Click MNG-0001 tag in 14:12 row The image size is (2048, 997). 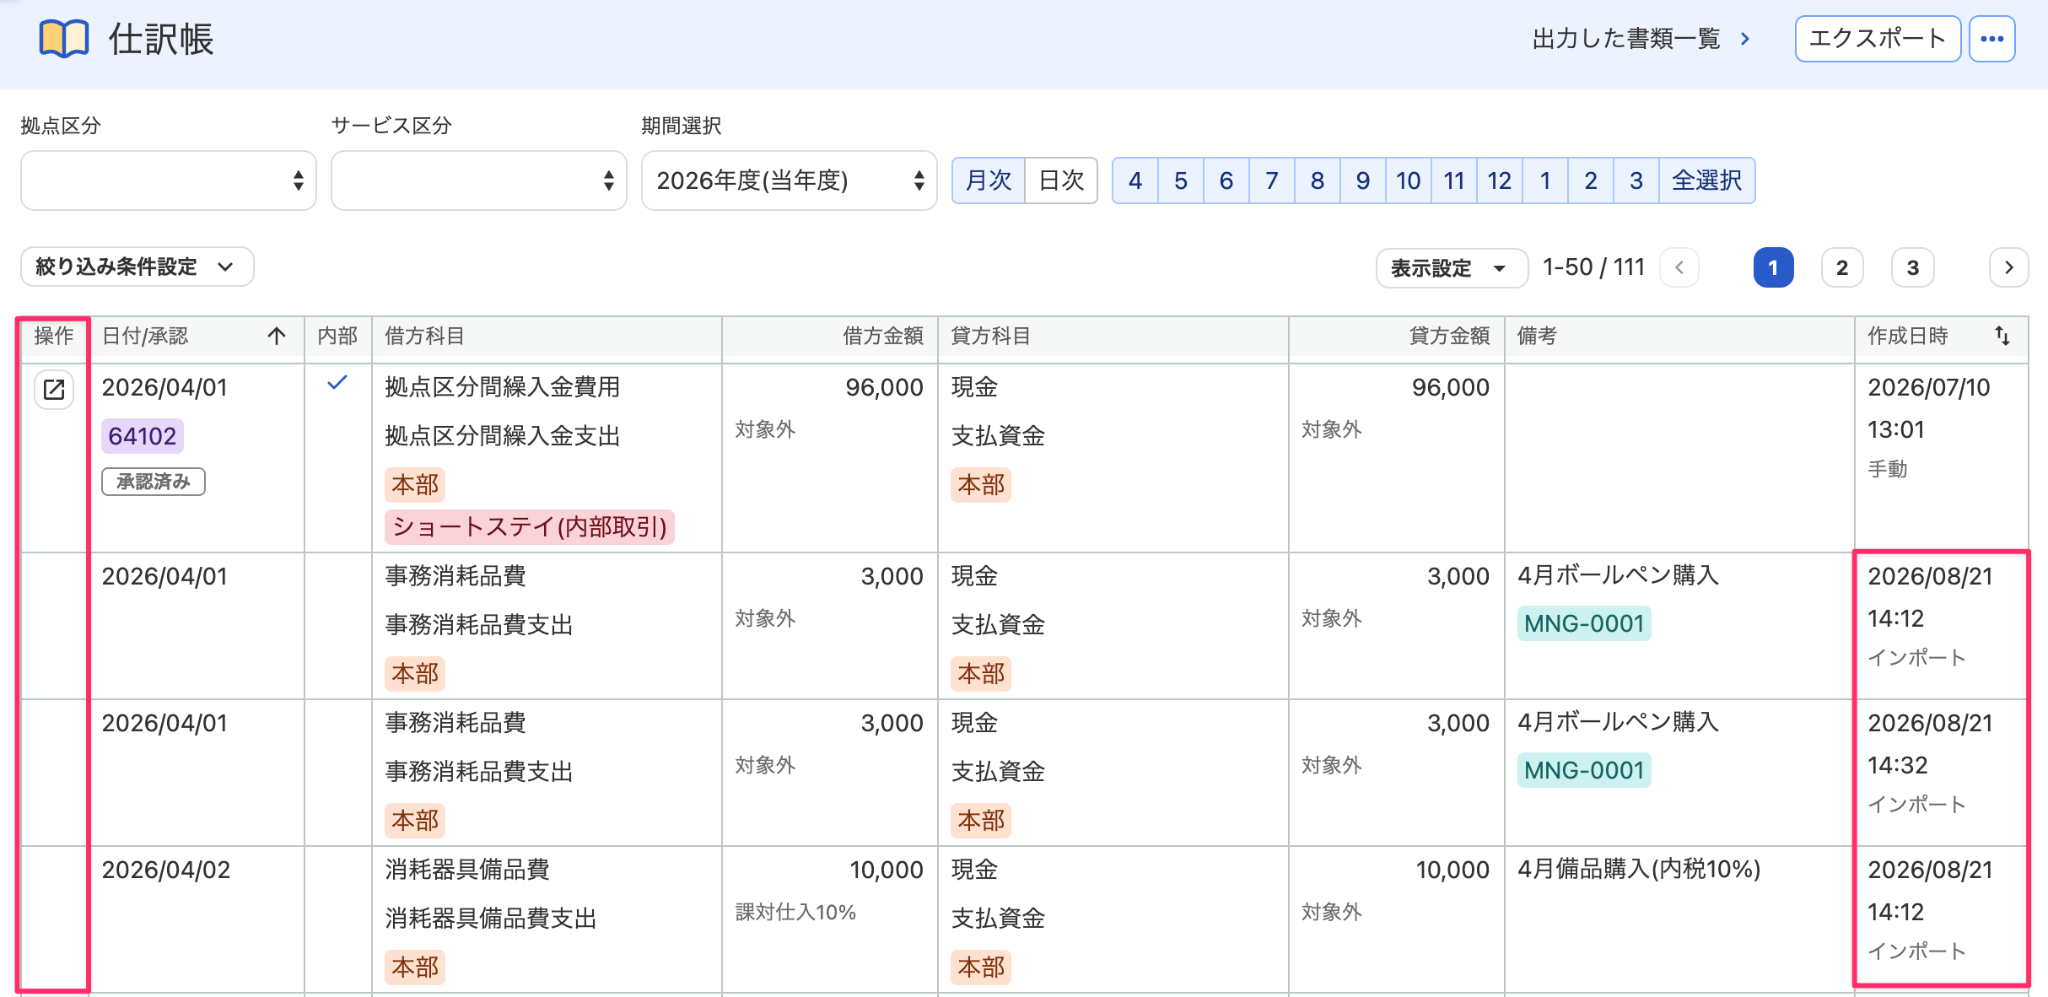pyautogui.click(x=1584, y=624)
